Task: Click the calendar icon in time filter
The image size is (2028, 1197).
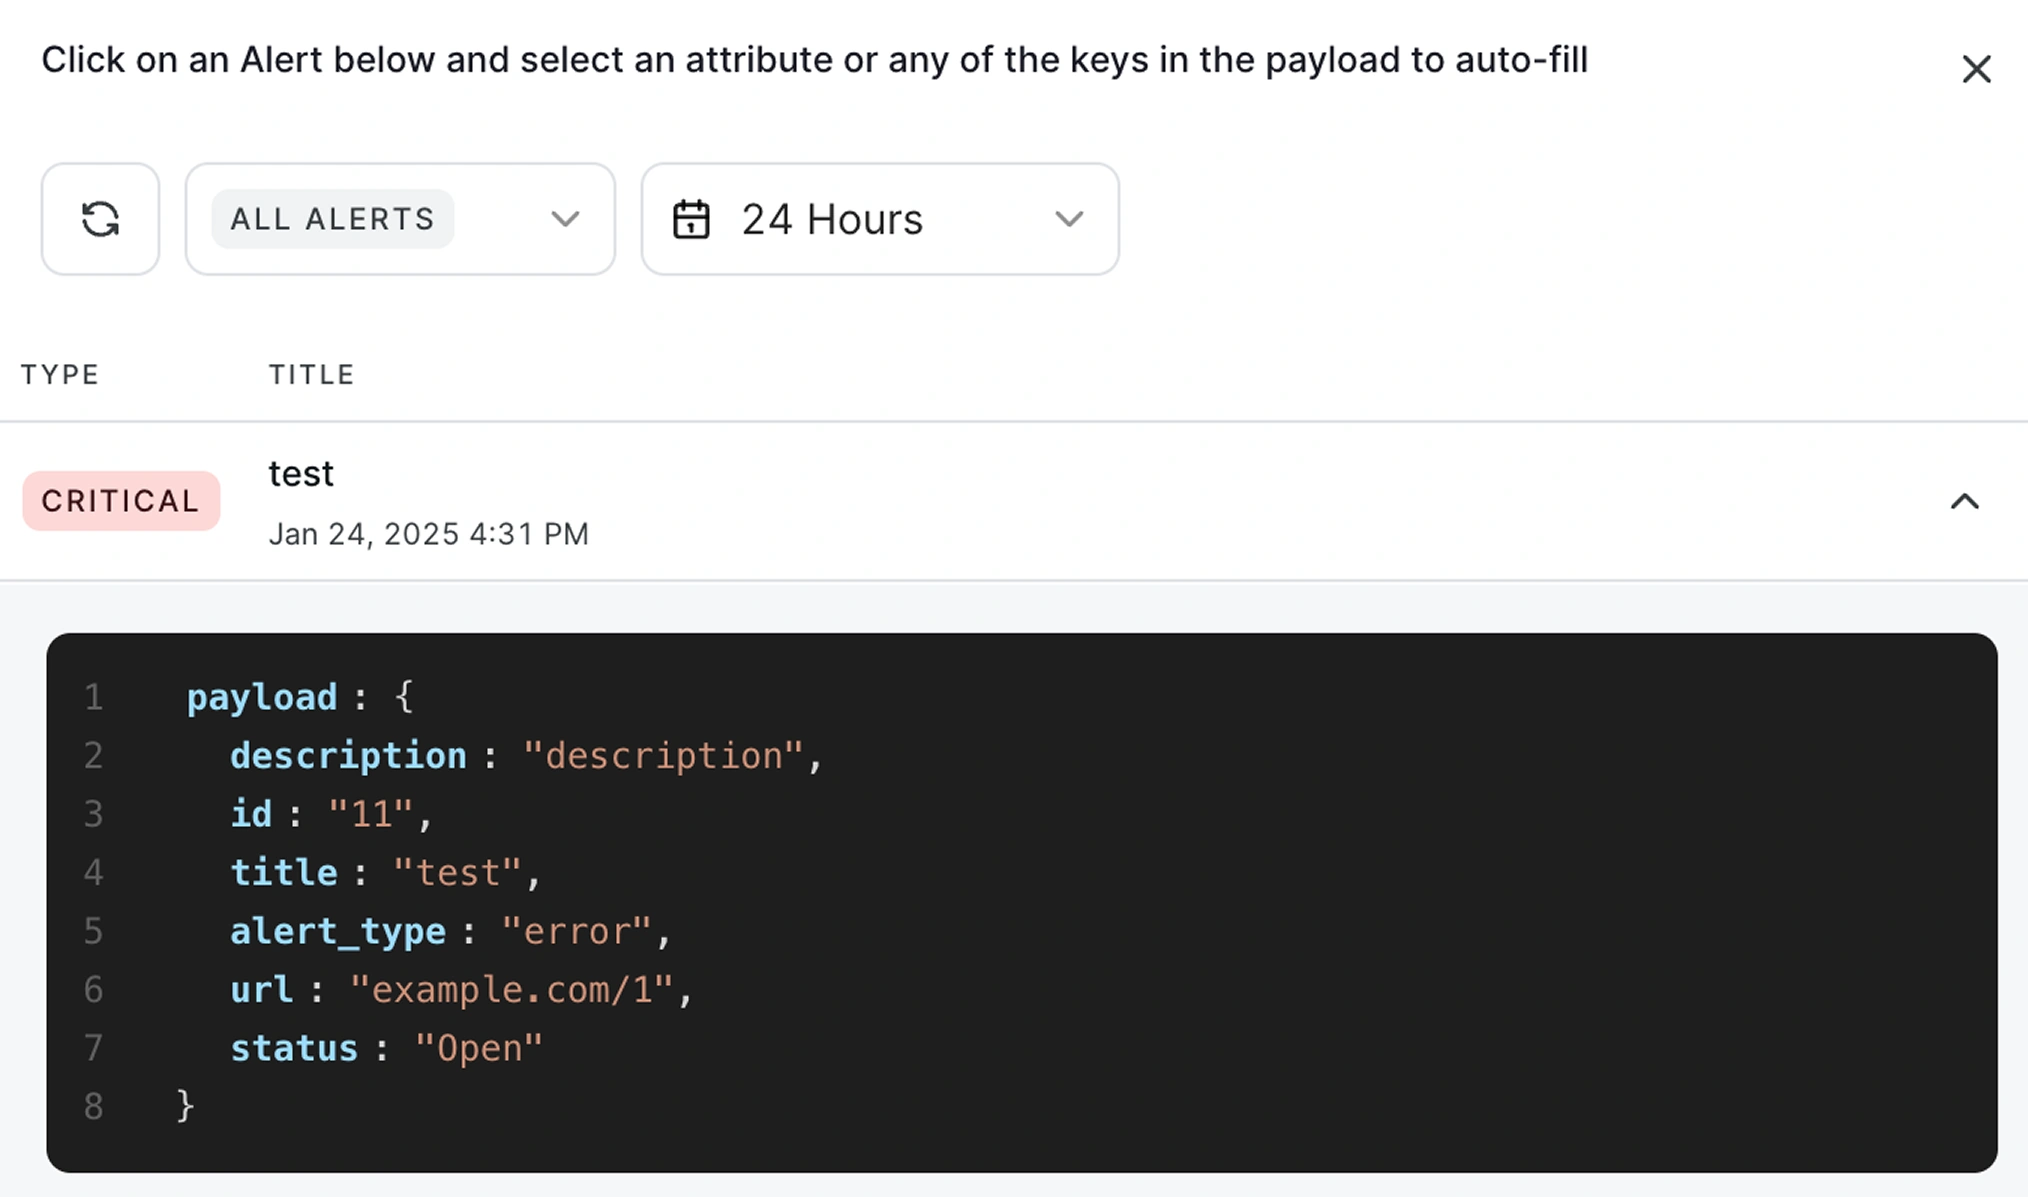Action: tap(691, 219)
